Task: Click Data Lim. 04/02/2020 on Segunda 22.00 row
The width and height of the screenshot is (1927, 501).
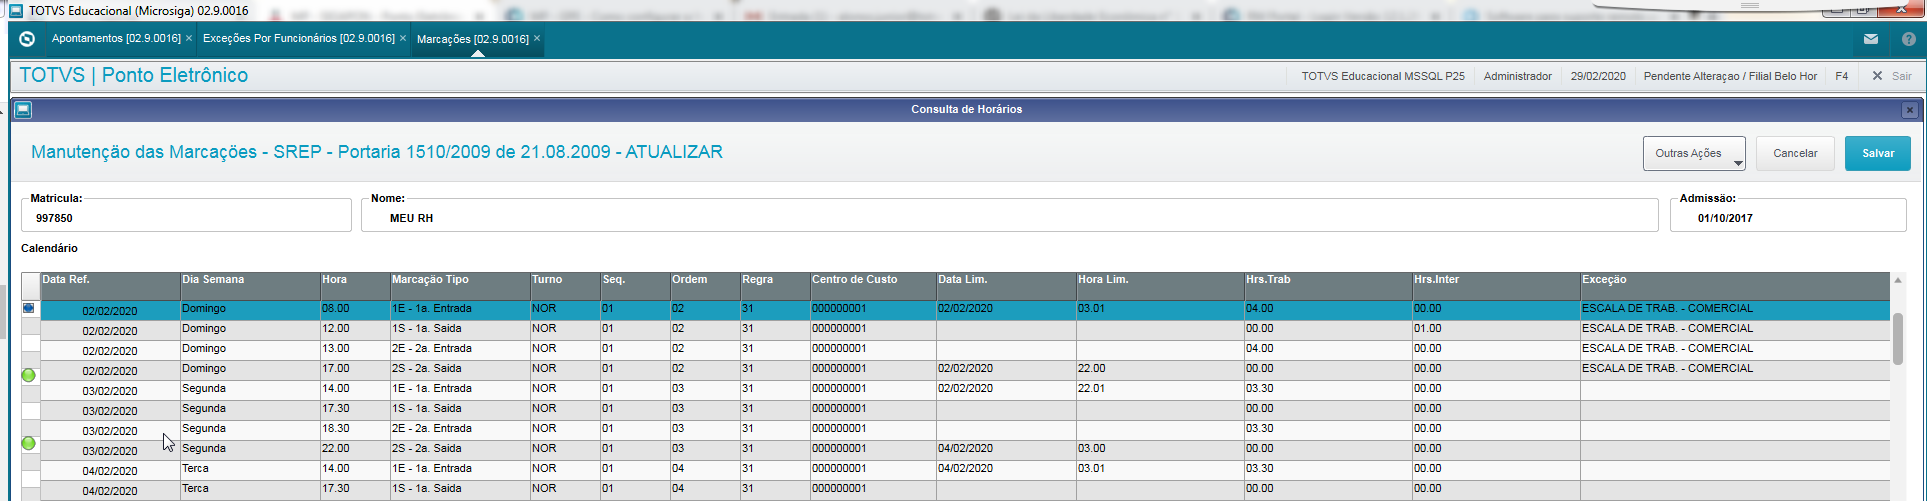Action: [1006, 449]
